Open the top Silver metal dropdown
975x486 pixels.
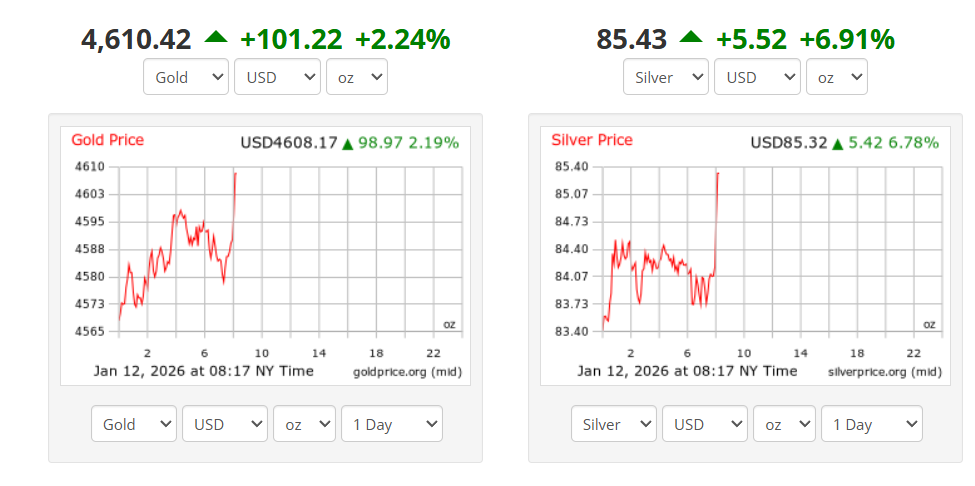tap(666, 77)
